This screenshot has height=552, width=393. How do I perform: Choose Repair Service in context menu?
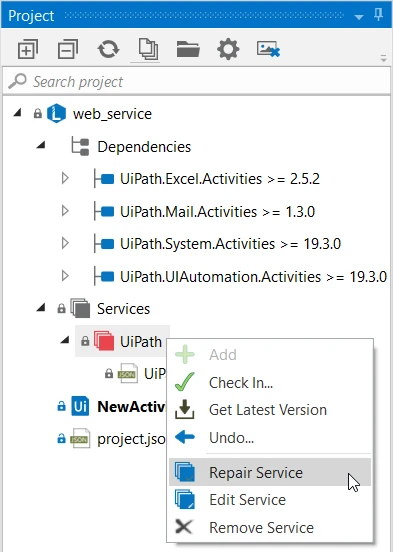tap(270, 472)
